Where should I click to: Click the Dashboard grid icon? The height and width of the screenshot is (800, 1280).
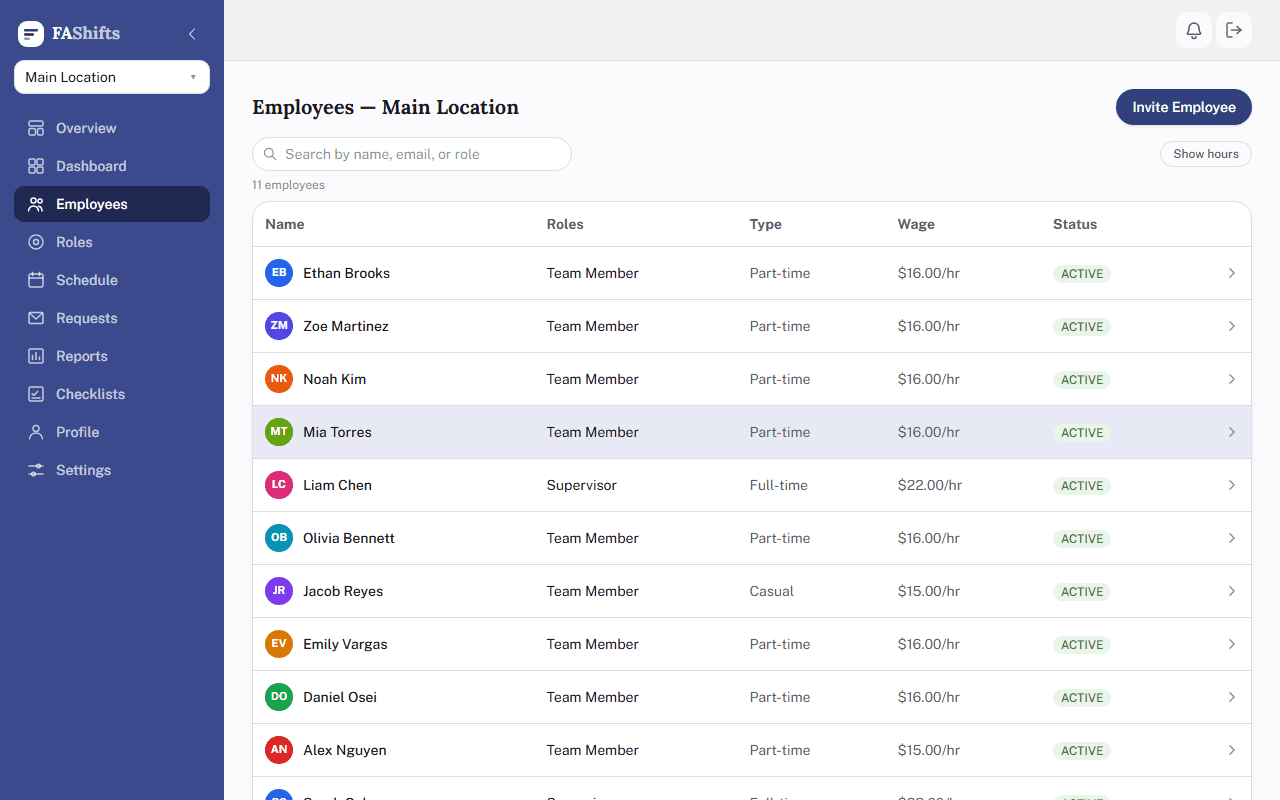pyautogui.click(x=36, y=166)
